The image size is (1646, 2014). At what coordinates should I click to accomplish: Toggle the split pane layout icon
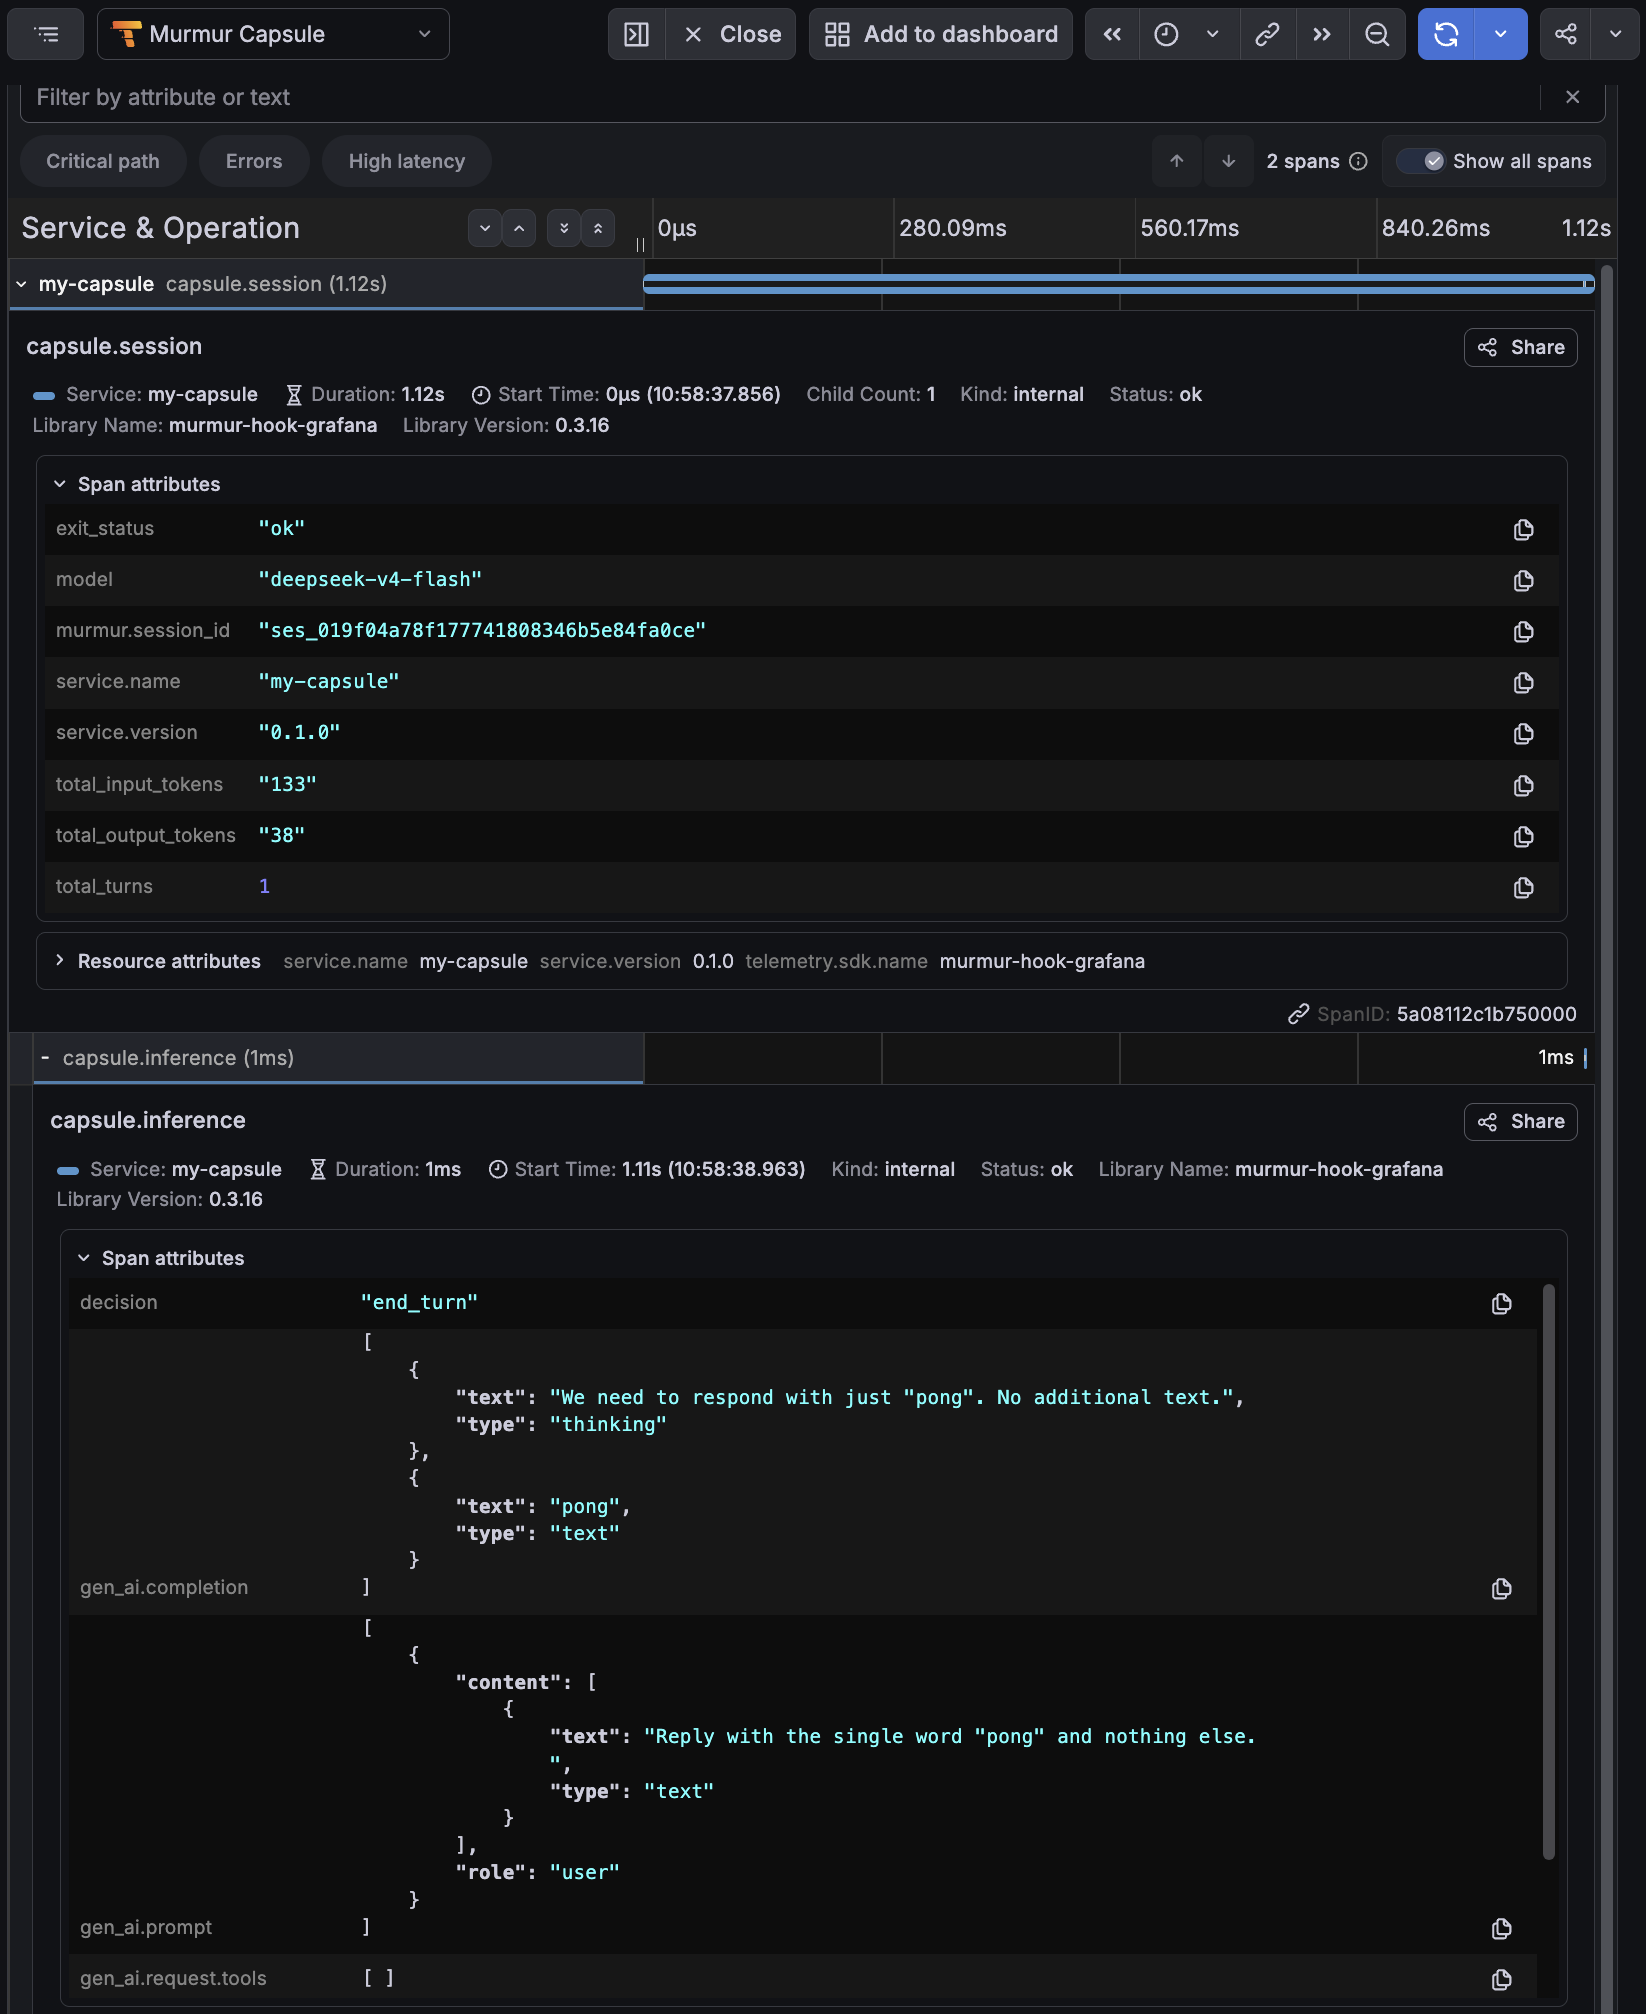(x=636, y=34)
